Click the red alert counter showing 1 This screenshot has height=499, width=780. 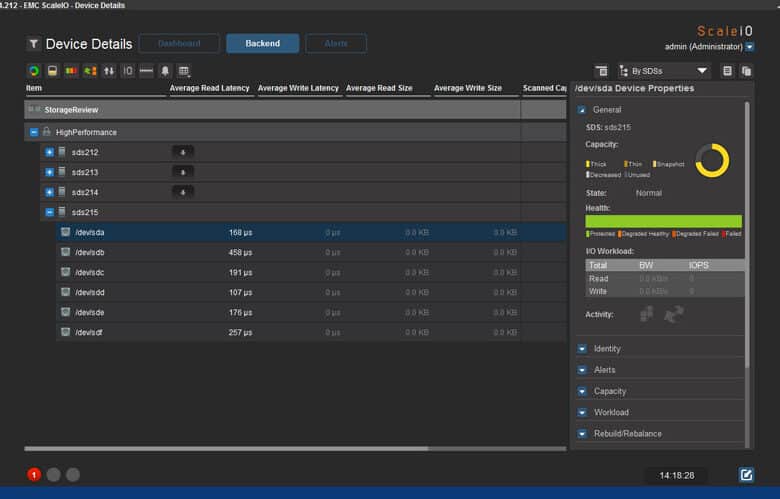(x=34, y=475)
